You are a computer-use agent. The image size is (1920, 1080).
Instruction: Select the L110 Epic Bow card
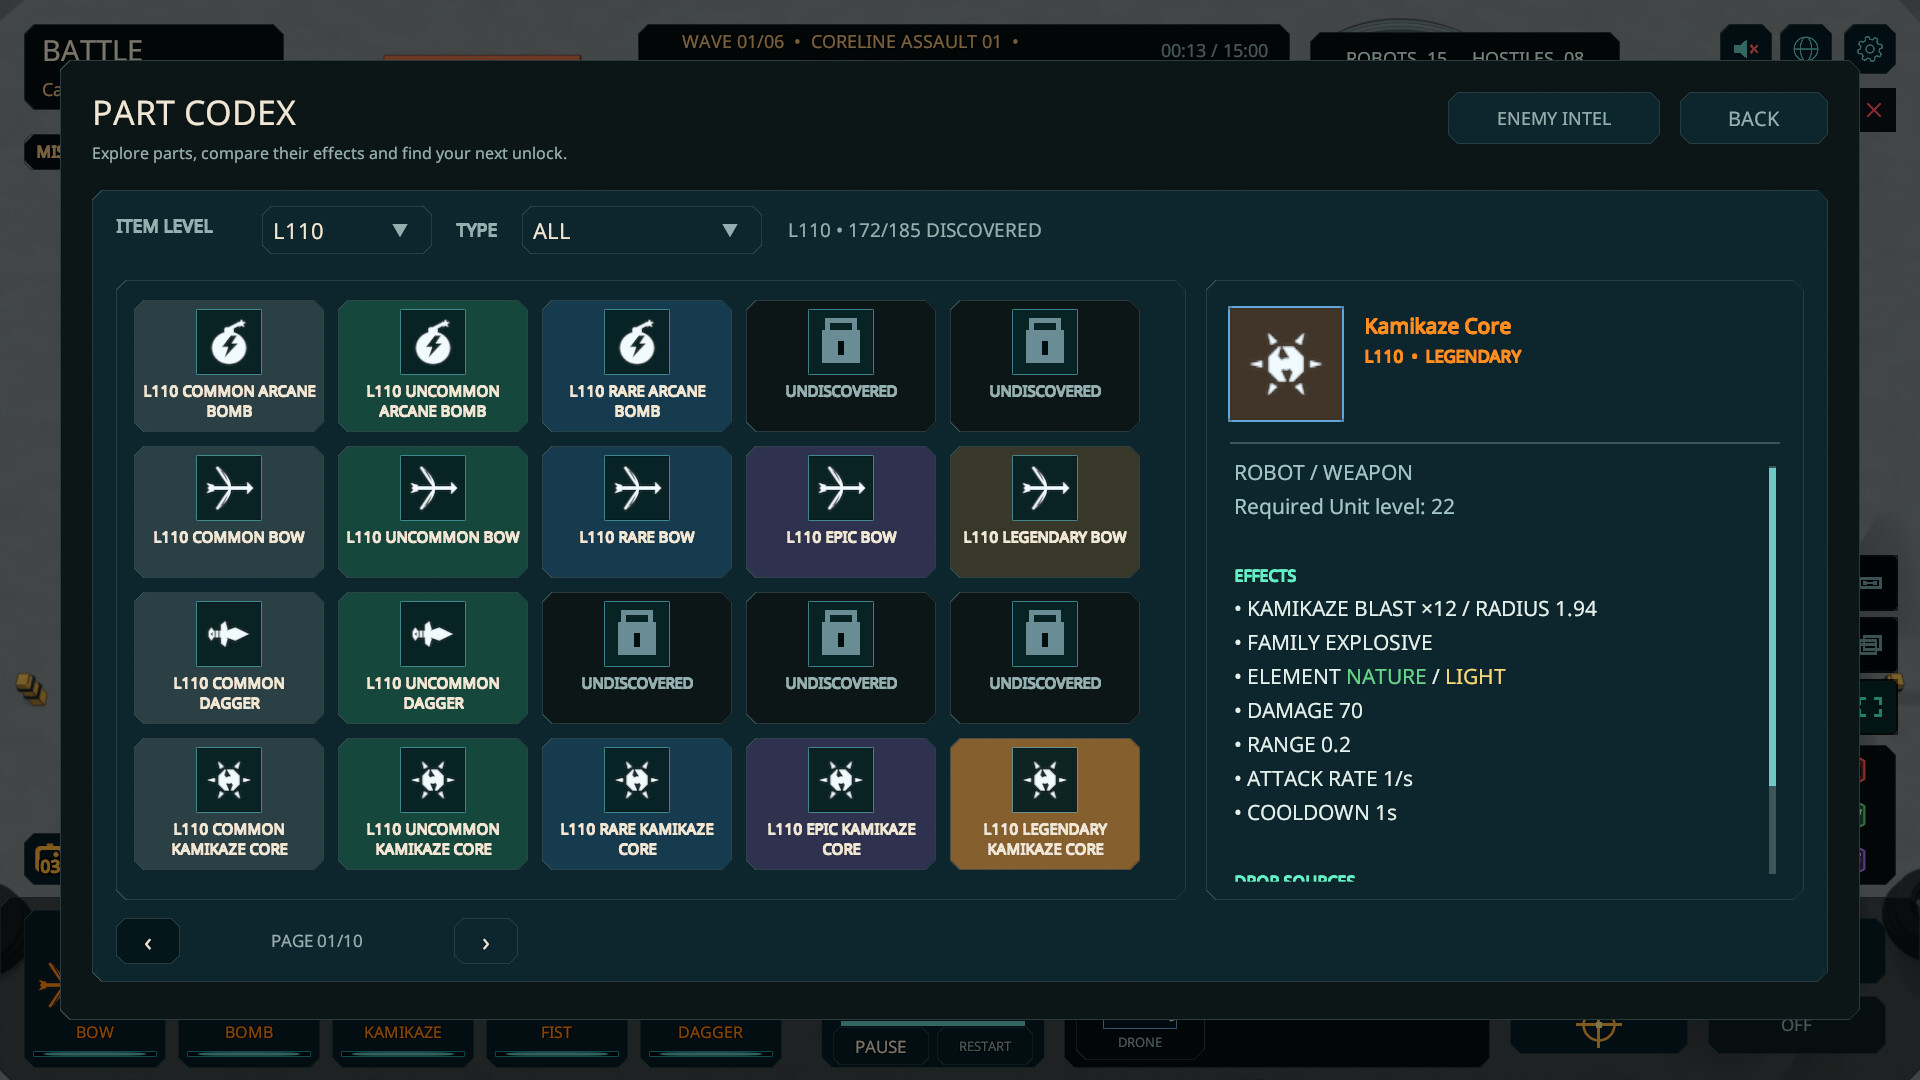click(x=841, y=512)
